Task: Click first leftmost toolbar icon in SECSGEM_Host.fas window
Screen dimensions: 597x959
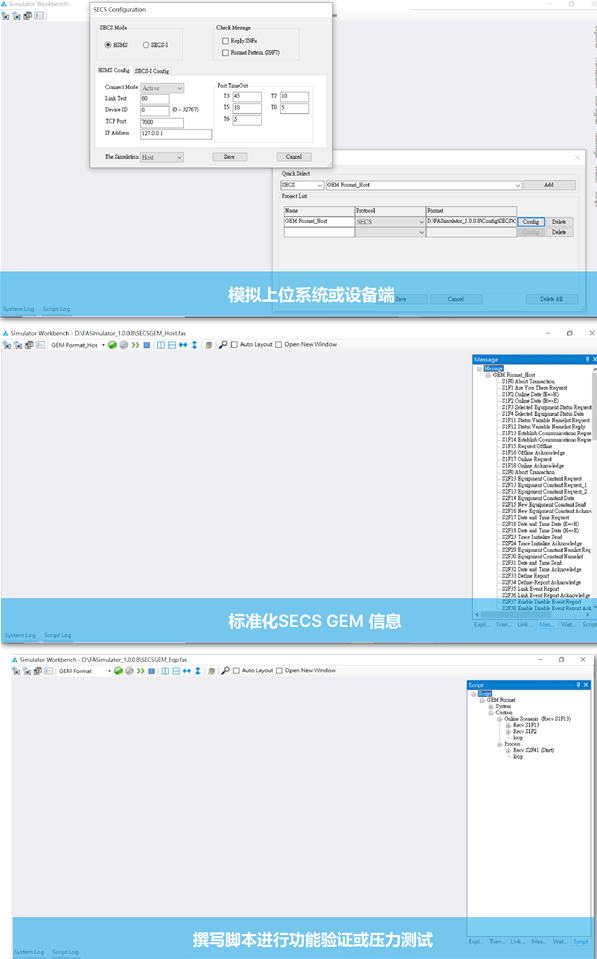Action: [x=7, y=345]
